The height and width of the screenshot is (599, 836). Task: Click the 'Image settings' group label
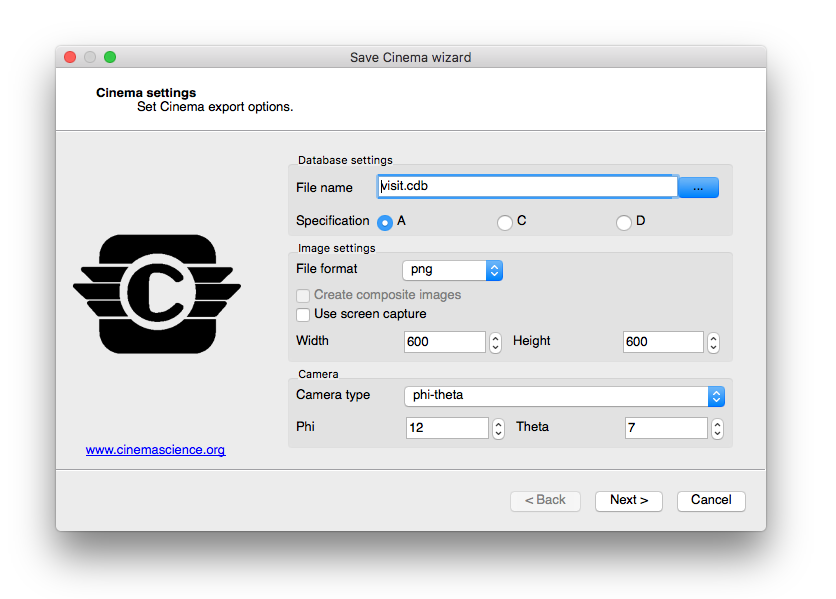coord(336,248)
